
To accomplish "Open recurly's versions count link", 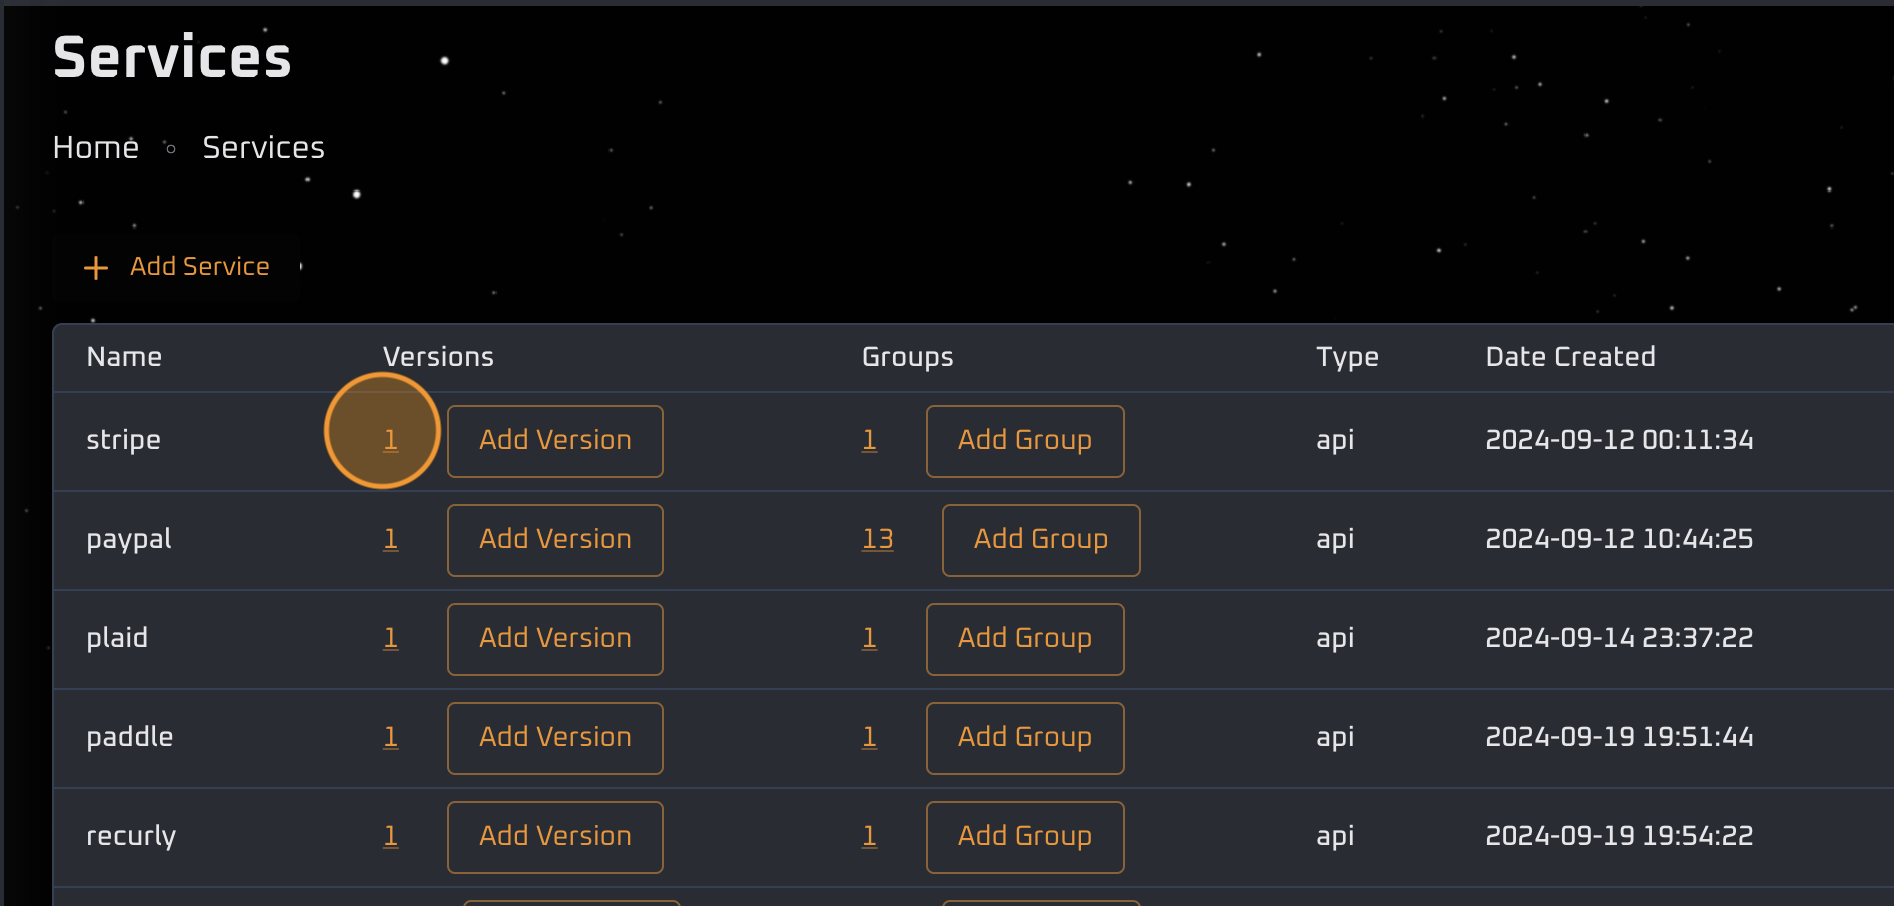I will [391, 836].
